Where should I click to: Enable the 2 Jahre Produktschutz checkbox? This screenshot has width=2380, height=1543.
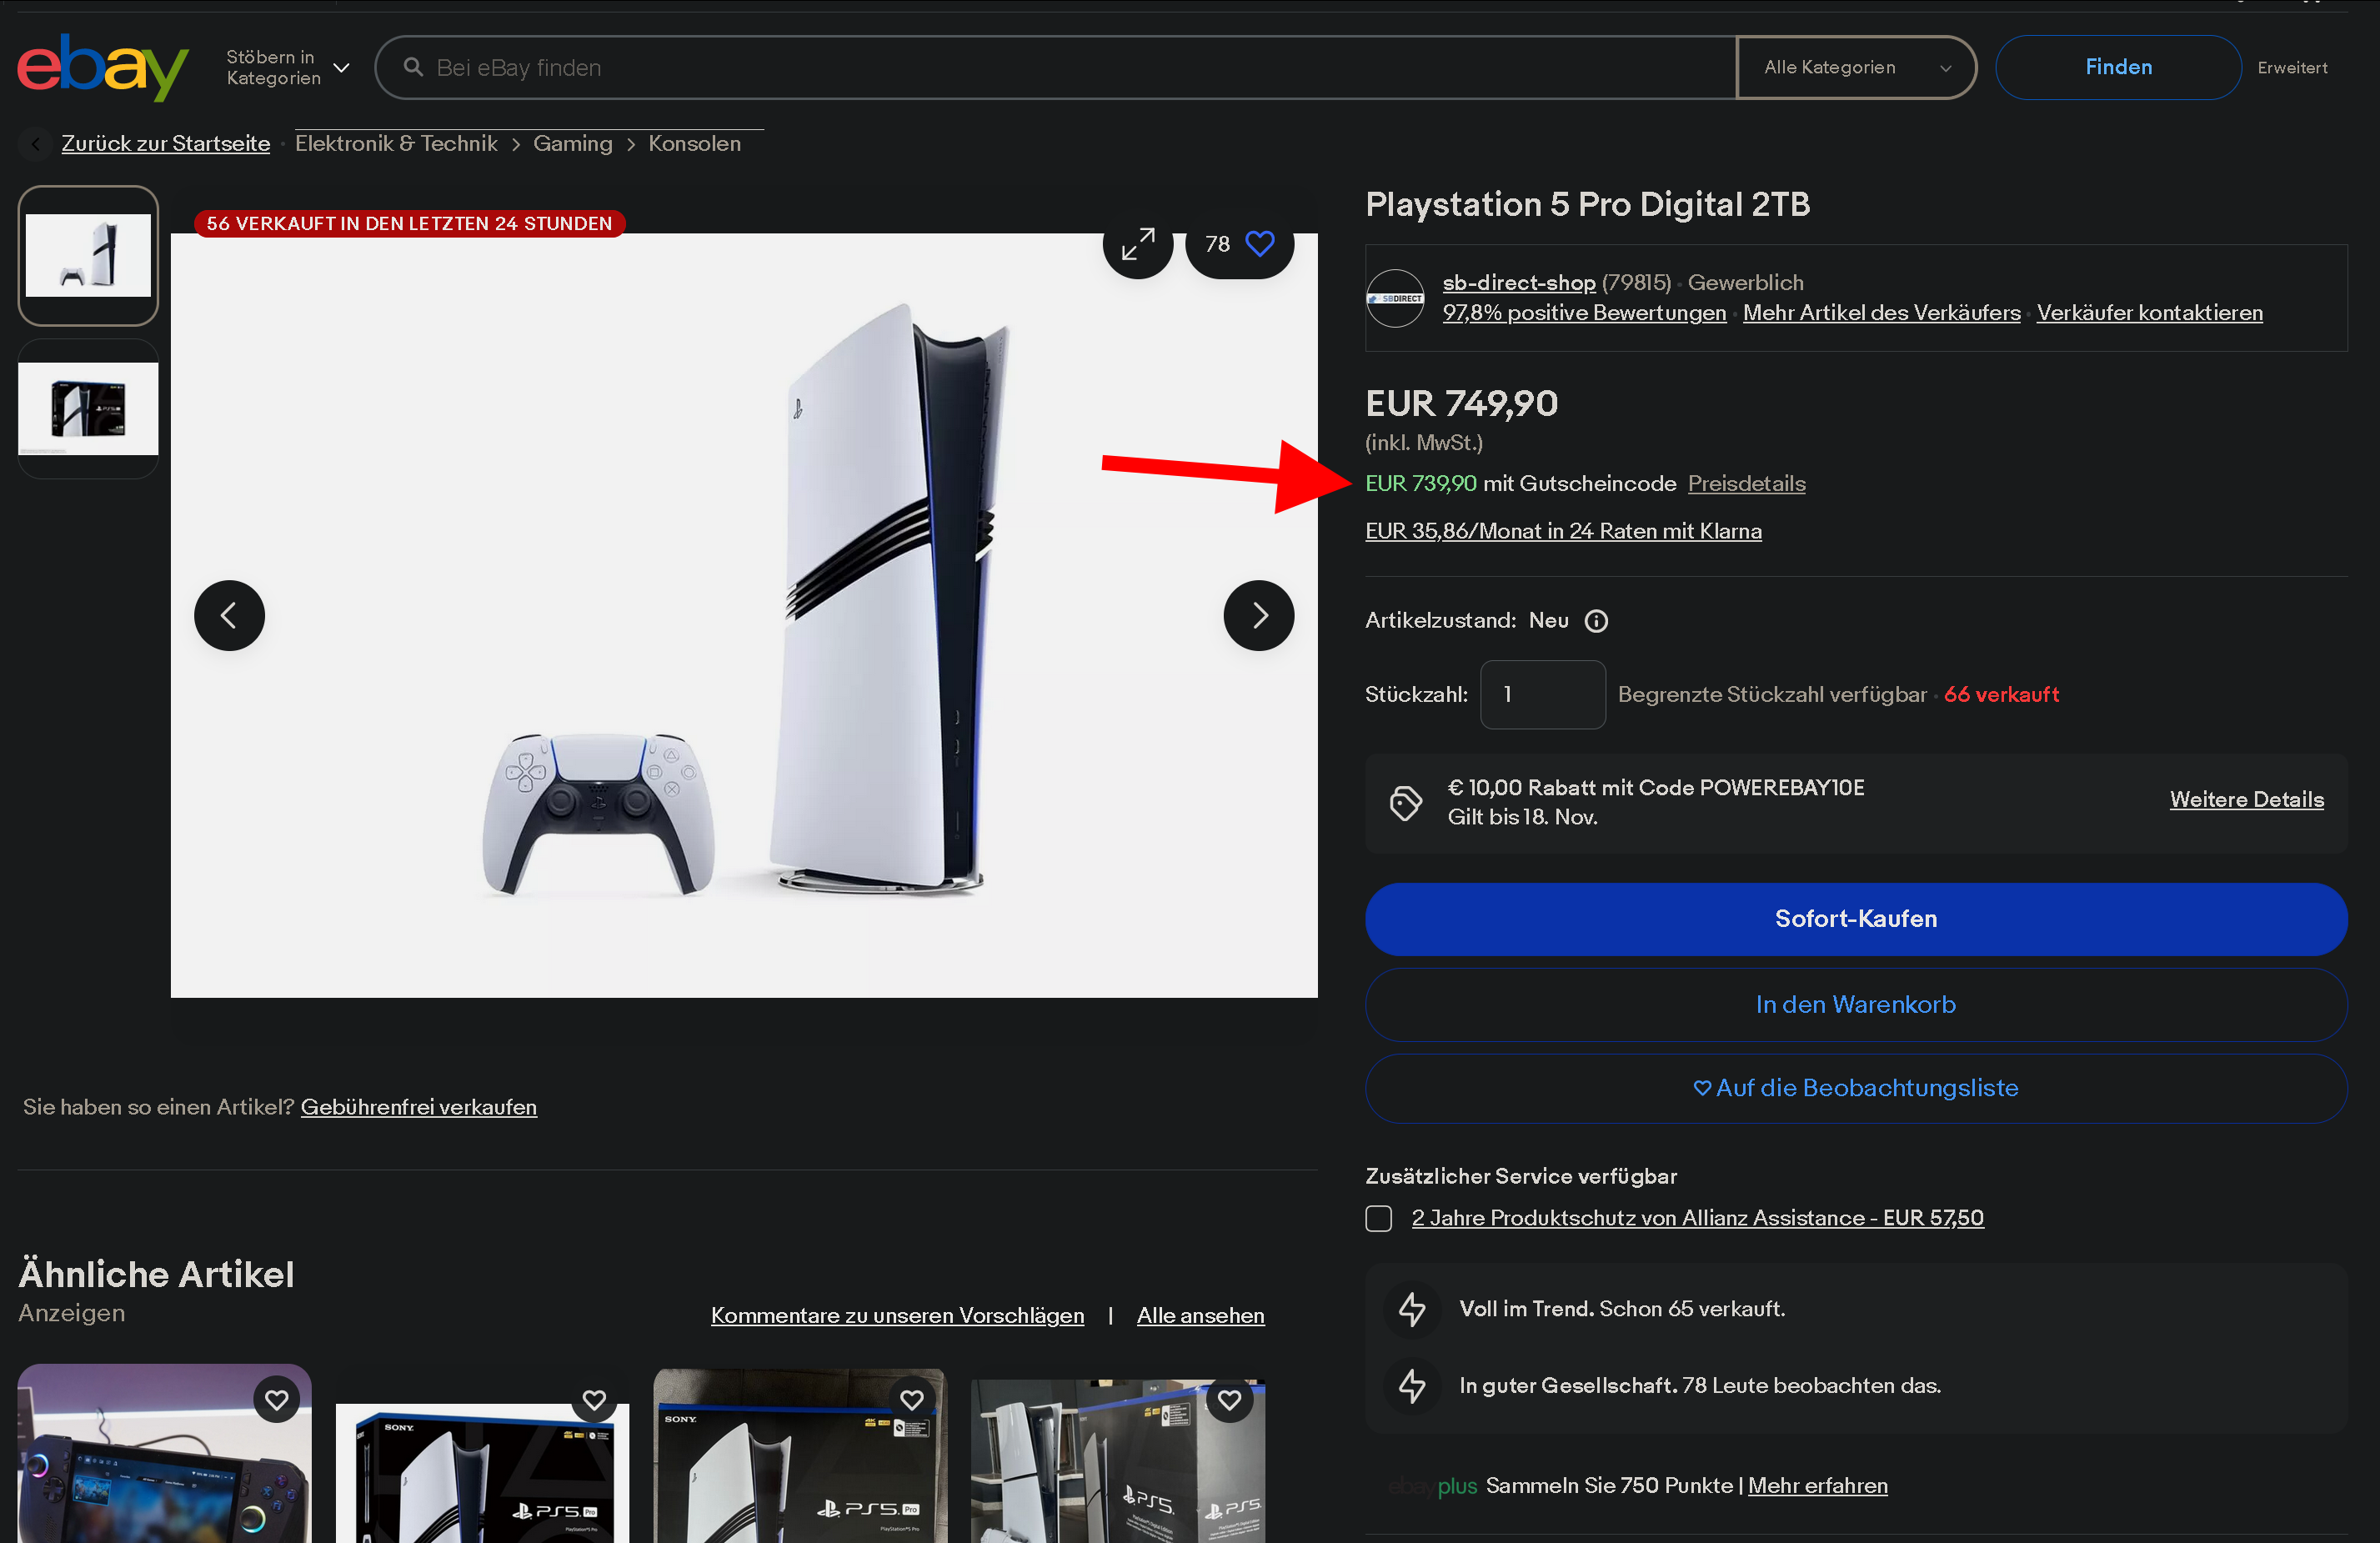(x=1378, y=1218)
